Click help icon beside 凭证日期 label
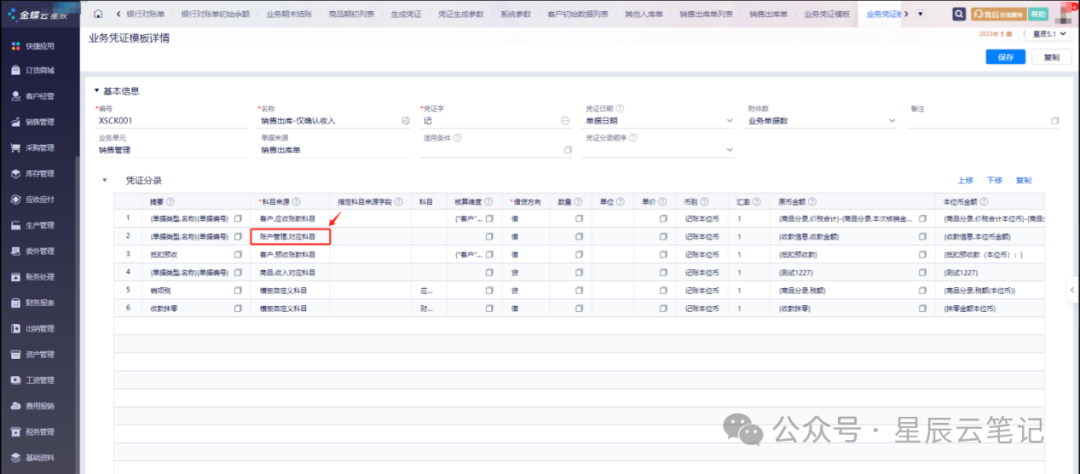 620,109
